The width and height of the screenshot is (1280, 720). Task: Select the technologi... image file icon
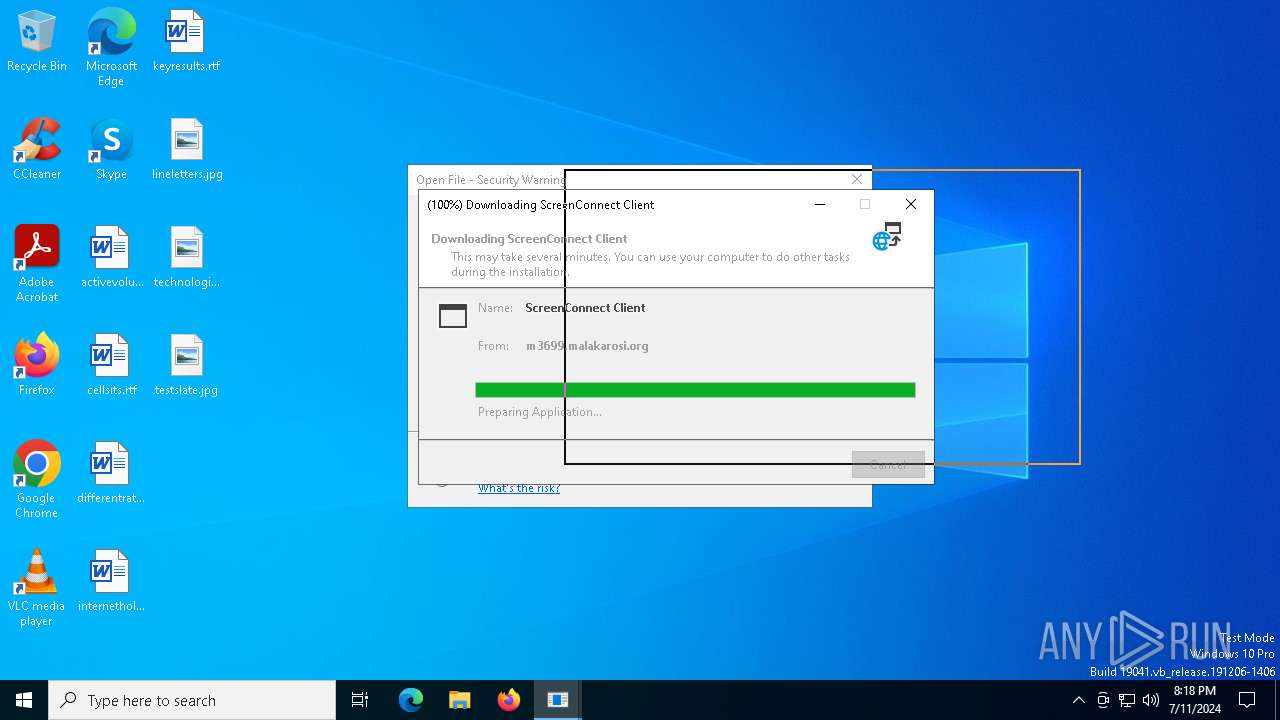pos(186,258)
